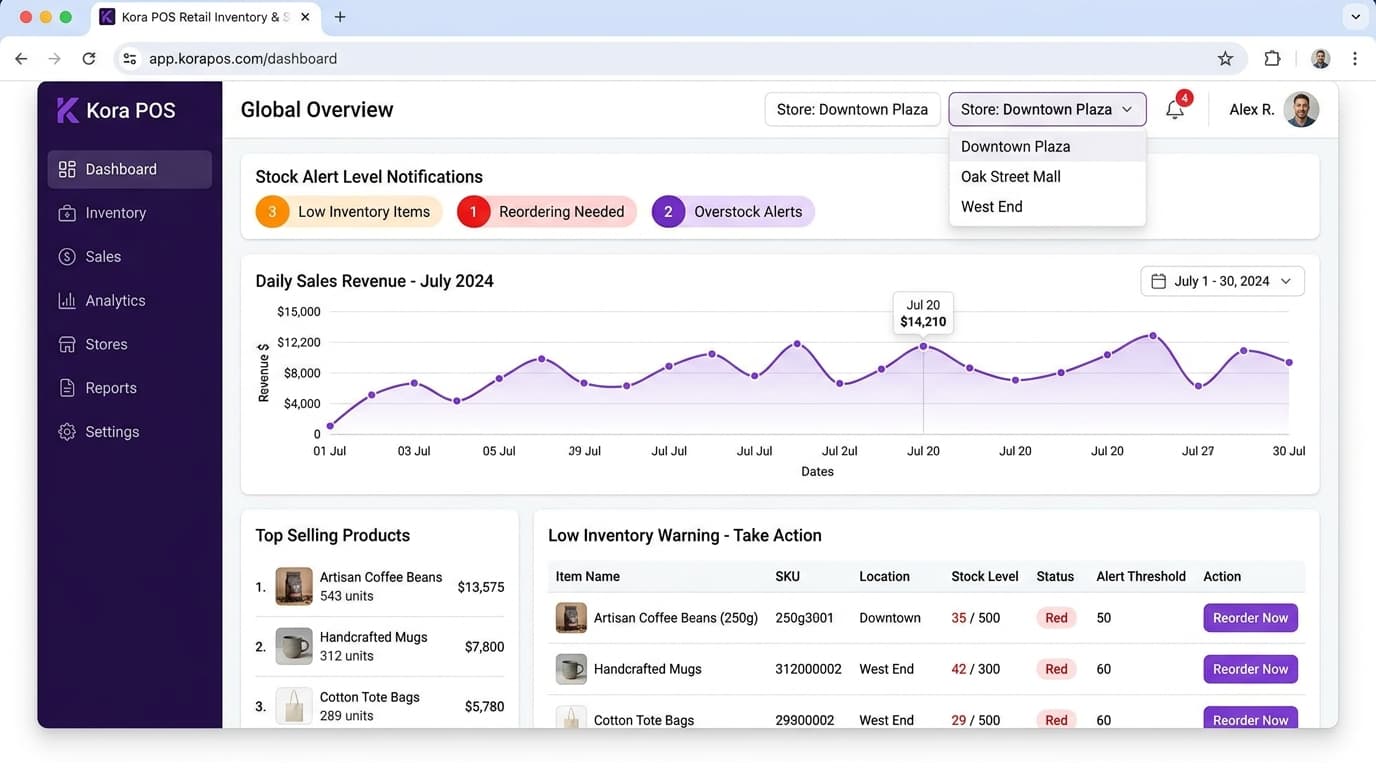Reorder Artisan Coffee Beans (250g) now
Screen dimensions: 1376x768
click(1250, 618)
